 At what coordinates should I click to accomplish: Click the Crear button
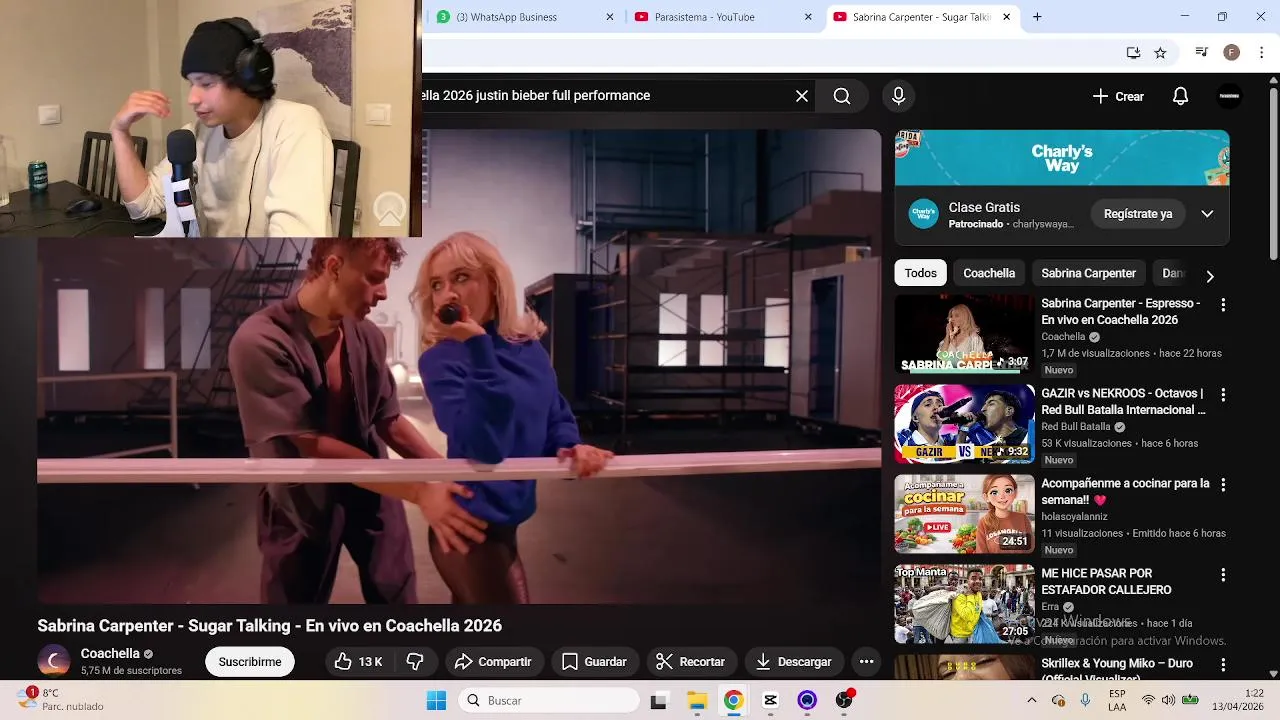1118,96
